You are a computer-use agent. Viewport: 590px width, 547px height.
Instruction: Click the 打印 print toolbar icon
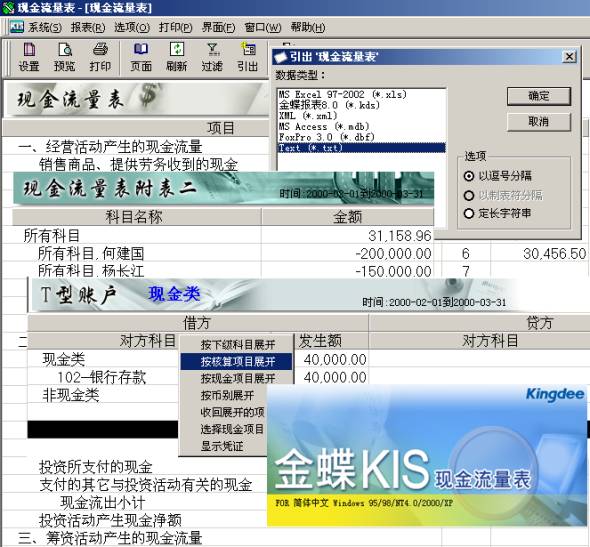100,57
